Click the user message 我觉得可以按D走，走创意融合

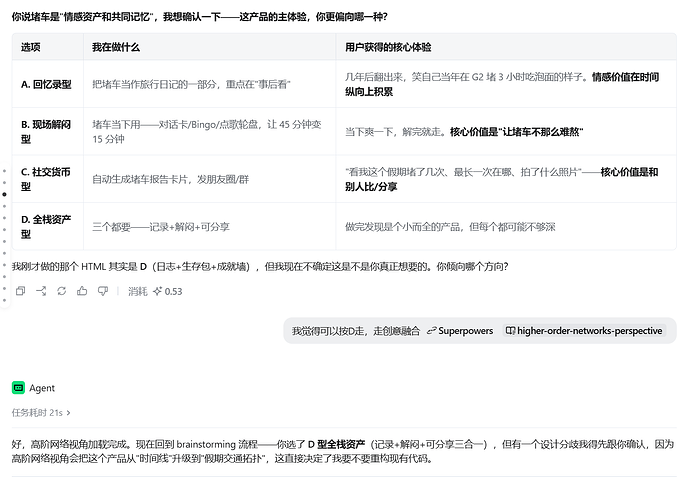click(356, 330)
